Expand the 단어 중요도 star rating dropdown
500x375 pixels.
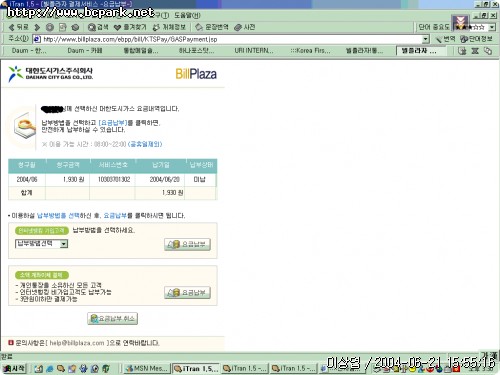(x=492, y=27)
